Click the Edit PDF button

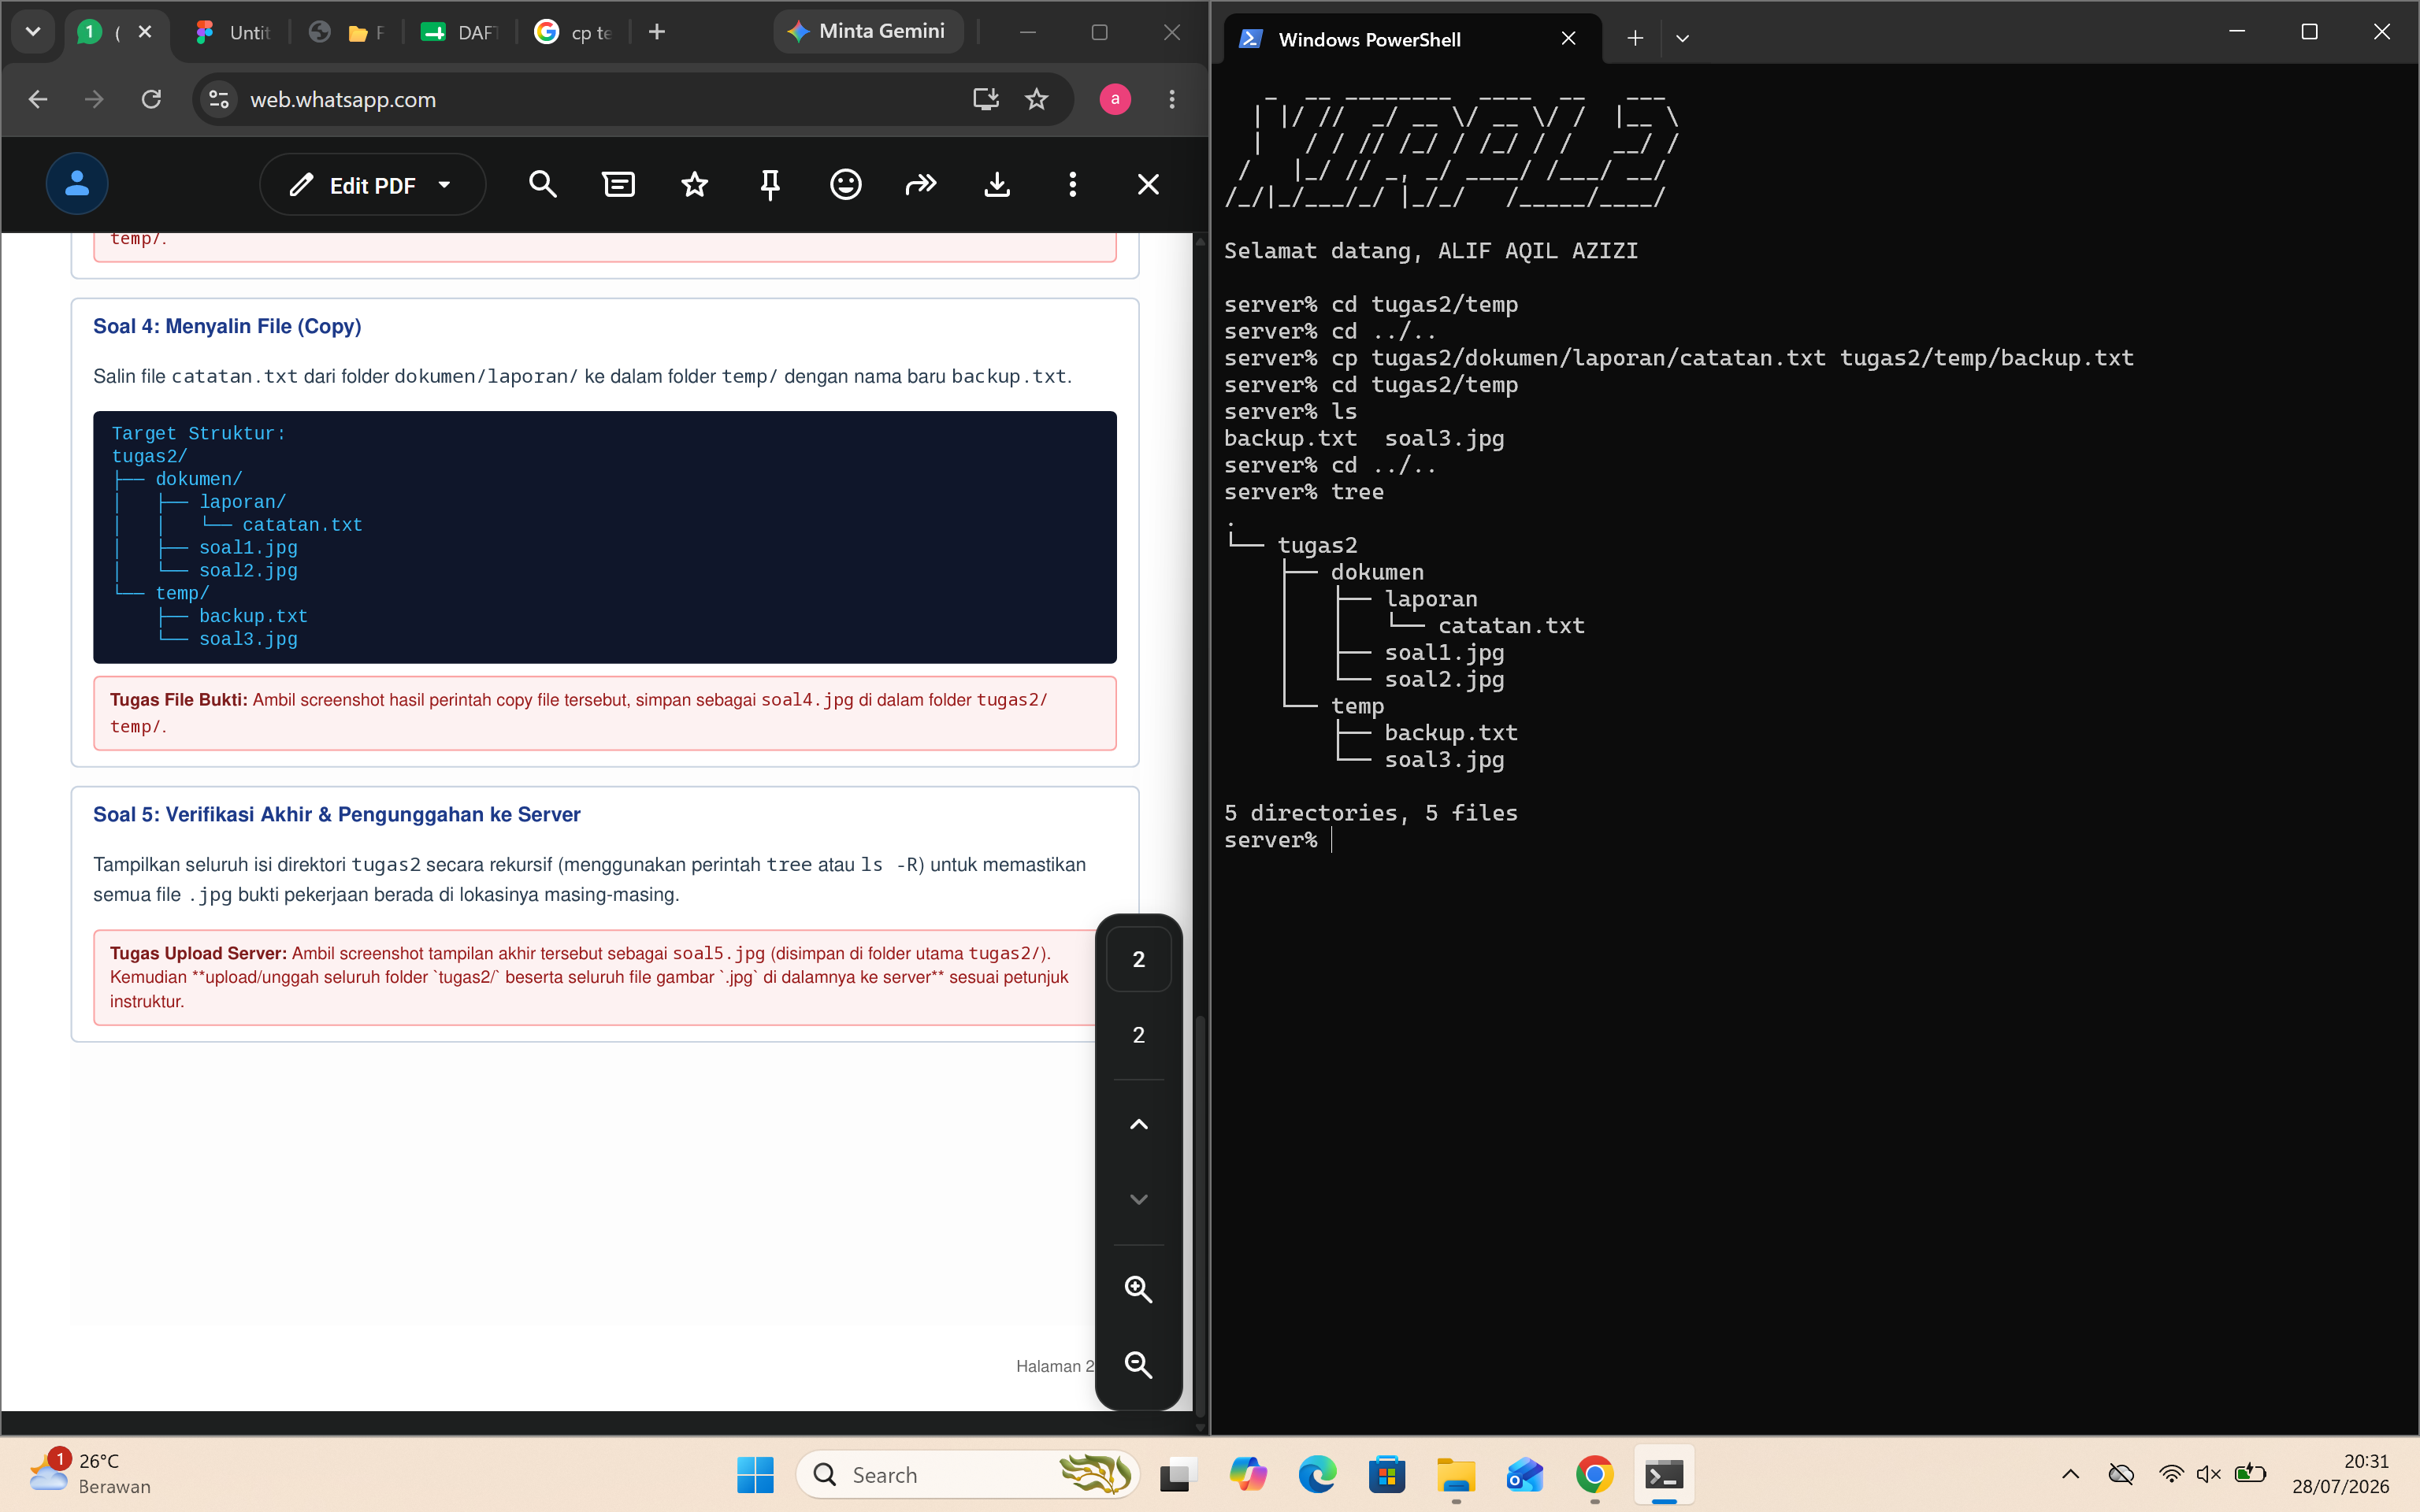[372, 185]
